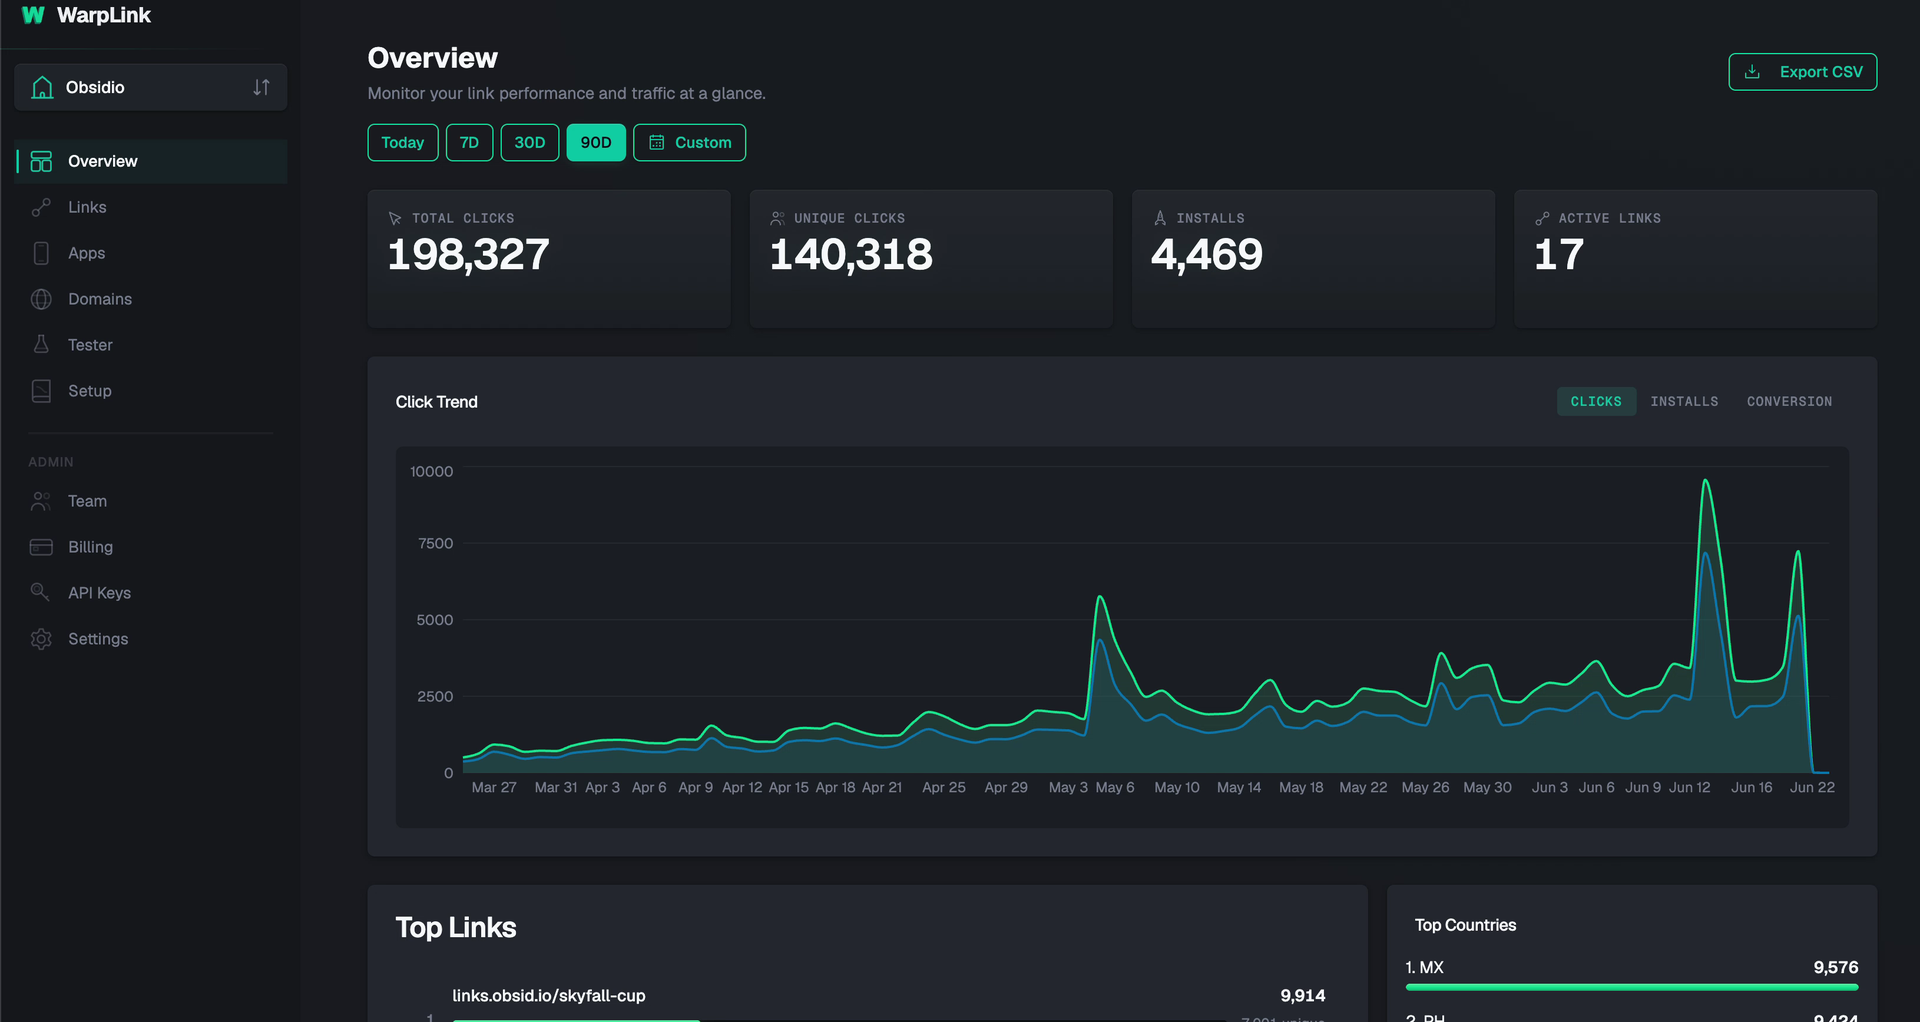Go to the Overview page
This screenshot has width=1920, height=1022.
[152, 161]
